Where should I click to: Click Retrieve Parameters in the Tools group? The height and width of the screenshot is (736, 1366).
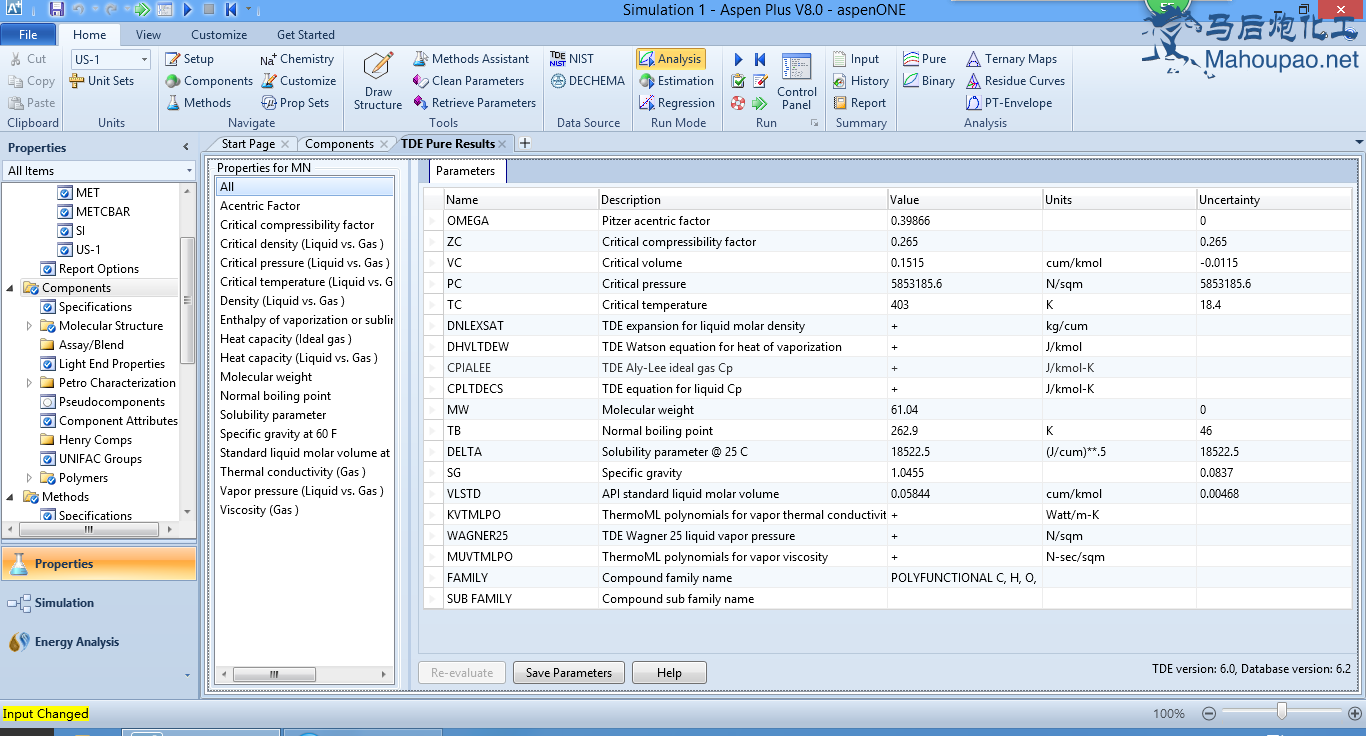tap(474, 103)
